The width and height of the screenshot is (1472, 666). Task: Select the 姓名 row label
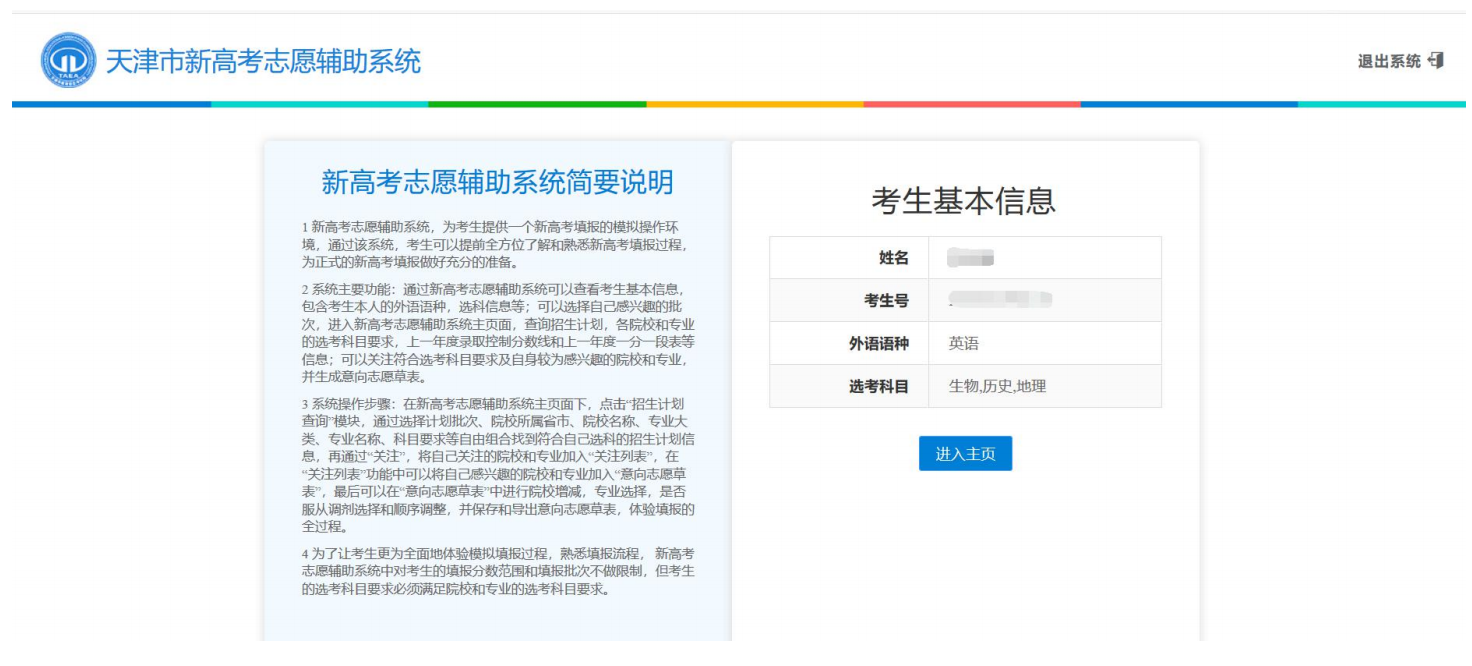point(893,258)
